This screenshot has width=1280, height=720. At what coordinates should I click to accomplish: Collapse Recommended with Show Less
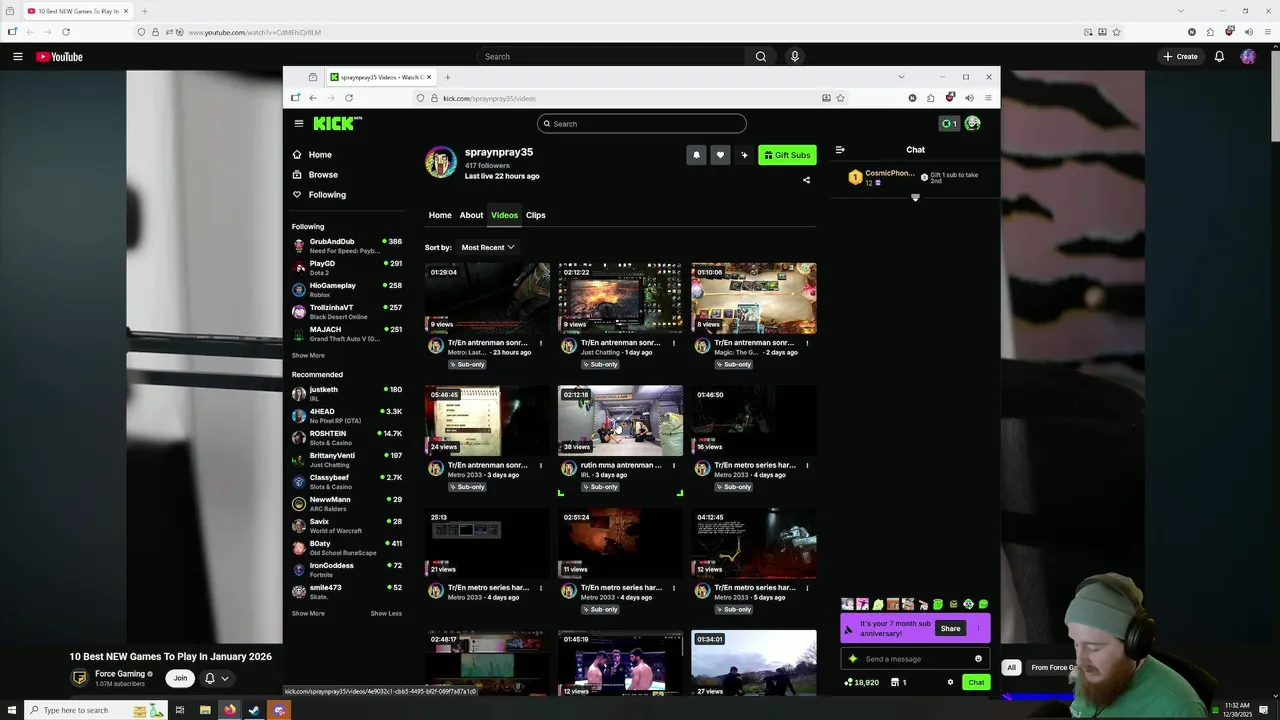[386, 614]
